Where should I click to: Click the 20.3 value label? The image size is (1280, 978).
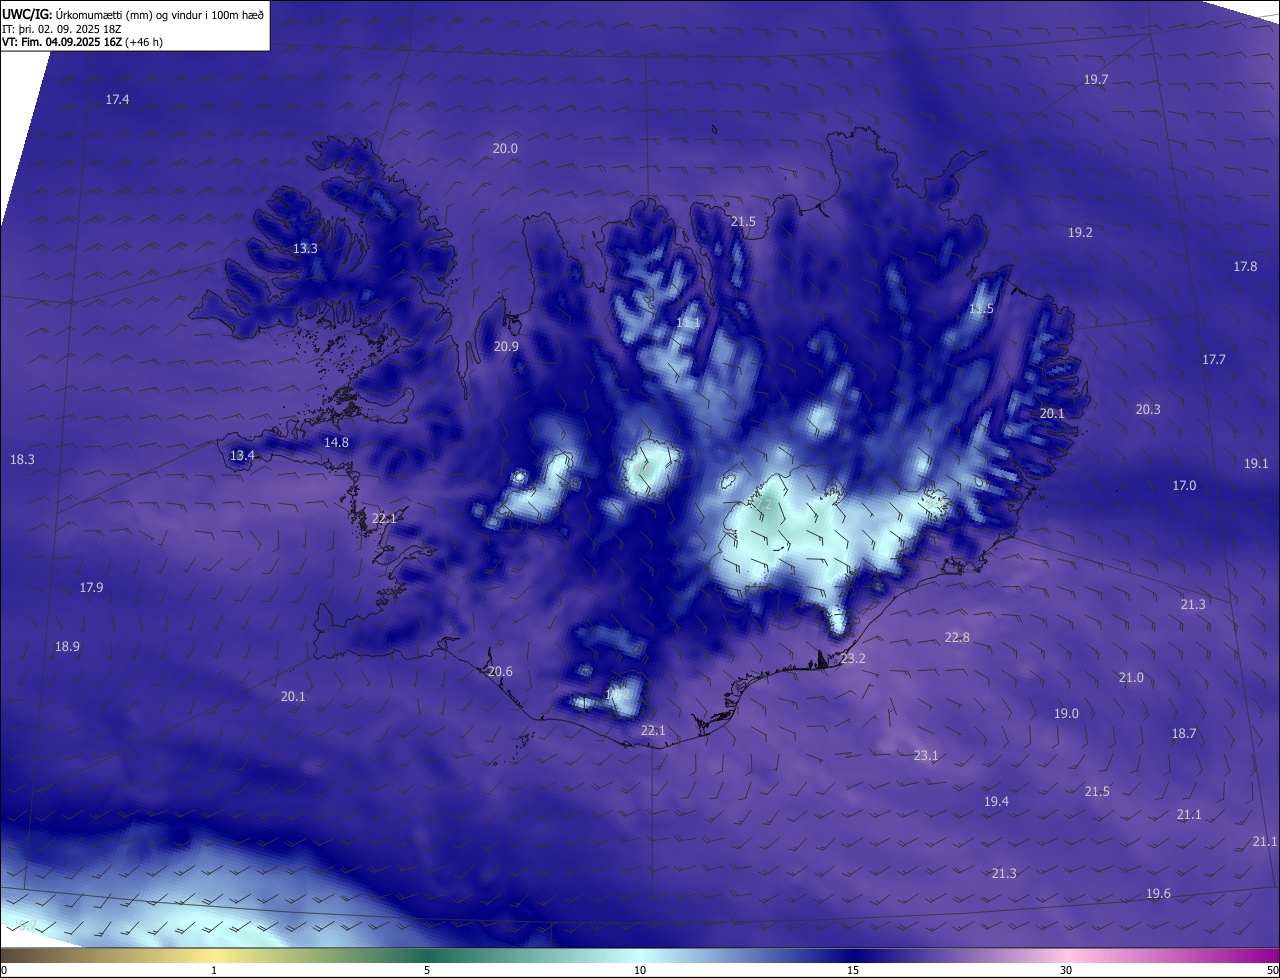[1148, 409]
